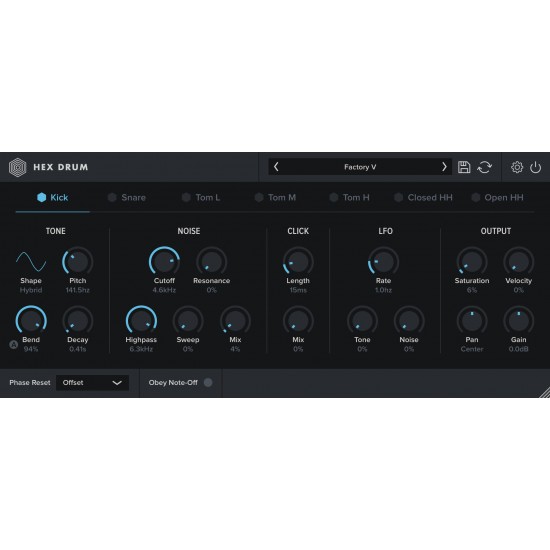Switch to the Tom M tab
550x550 pixels.
pos(275,197)
